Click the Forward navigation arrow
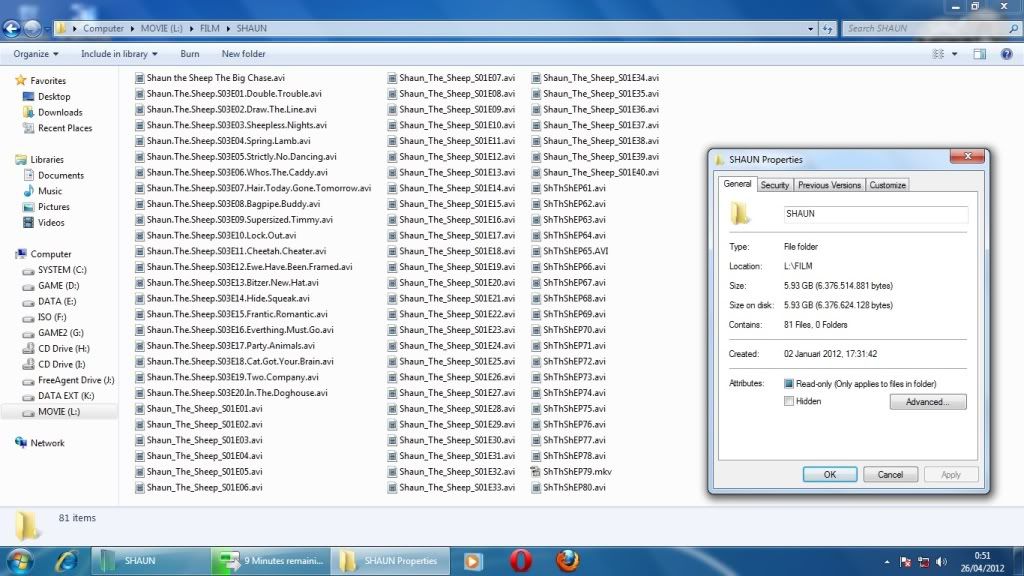Viewport: 1024px width, 576px height. point(32,28)
